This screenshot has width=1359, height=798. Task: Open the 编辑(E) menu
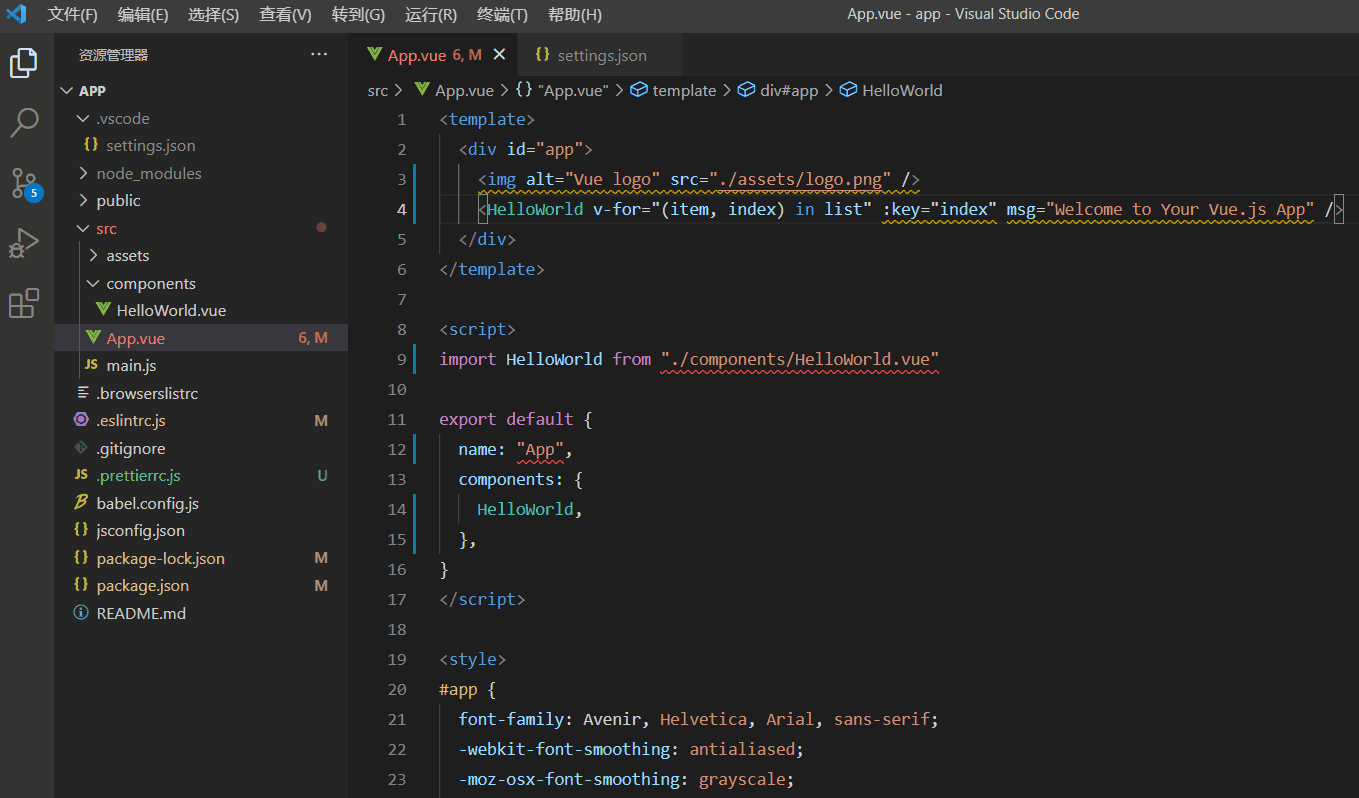143,14
